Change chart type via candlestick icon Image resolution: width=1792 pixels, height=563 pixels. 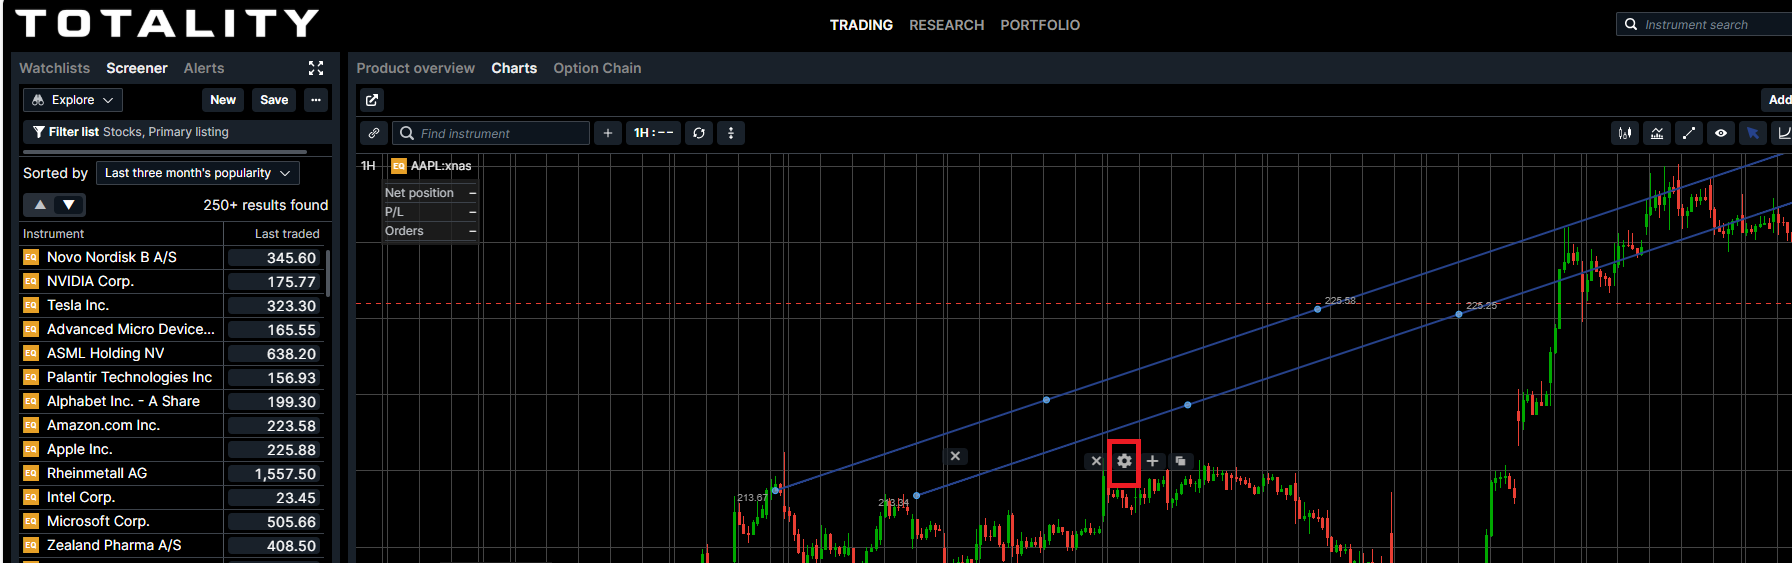click(1625, 133)
